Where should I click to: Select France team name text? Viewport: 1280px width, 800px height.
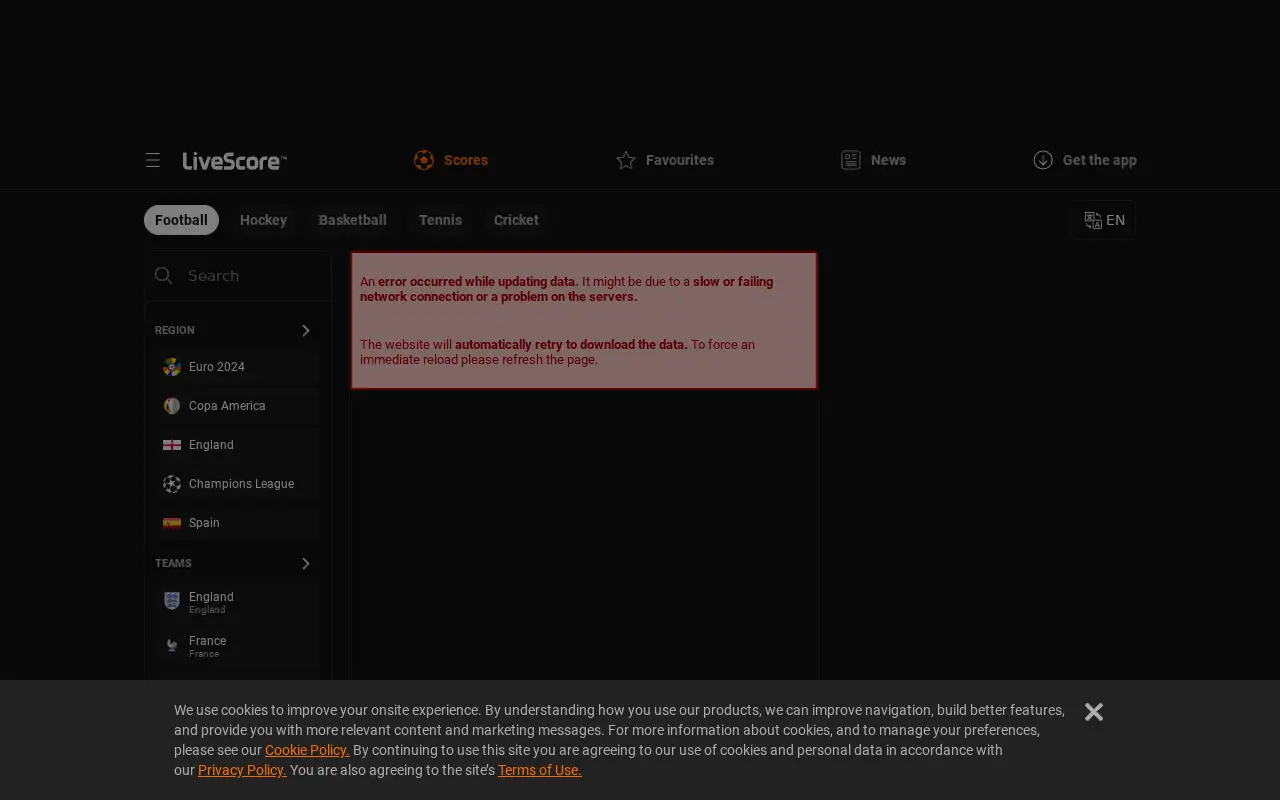pyautogui.click(x=208, y=641)
